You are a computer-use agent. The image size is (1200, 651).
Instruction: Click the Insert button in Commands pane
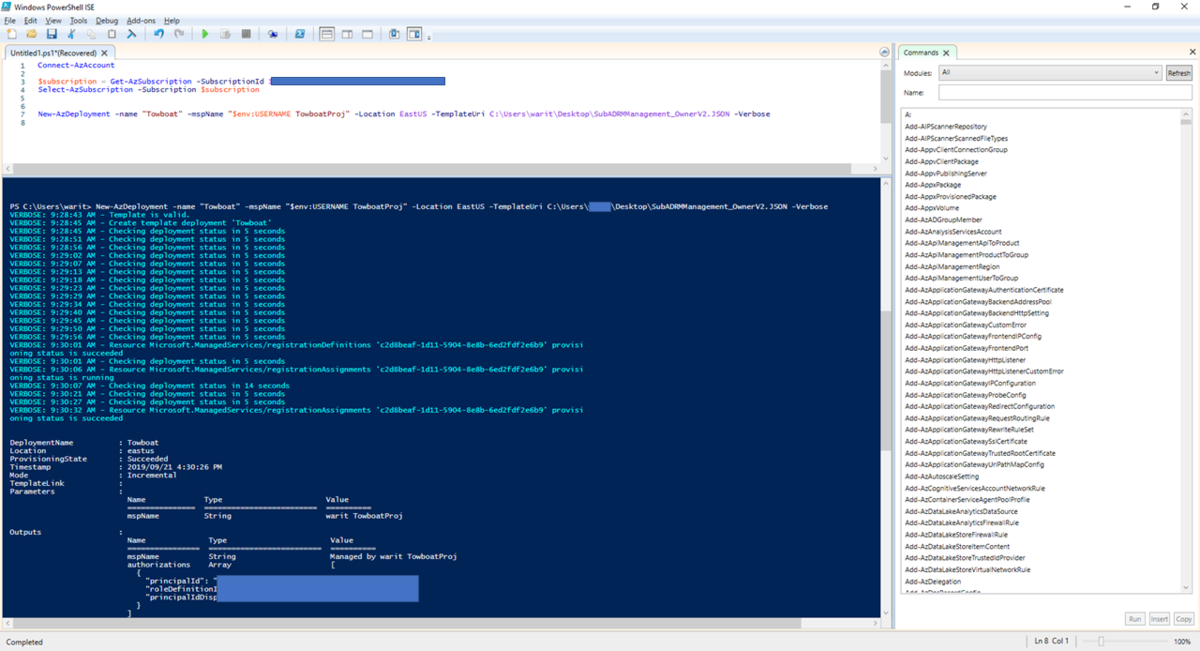coord(1159,619)
